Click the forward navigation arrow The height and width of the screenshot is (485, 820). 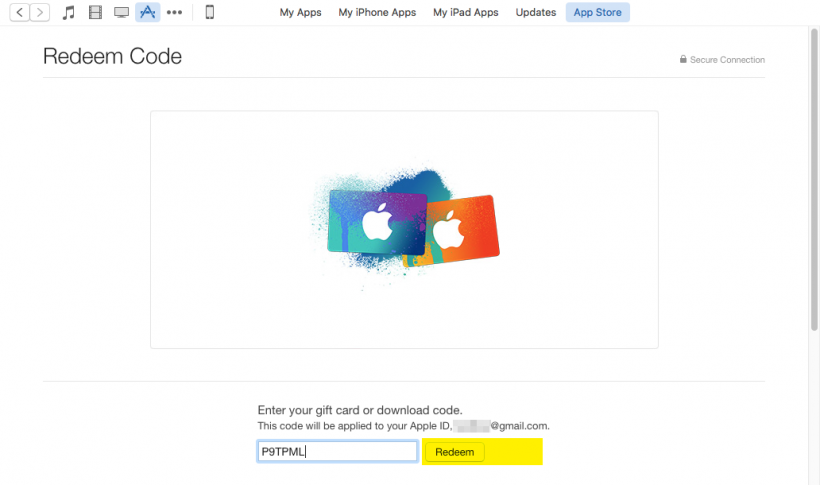click(x=40, y=13)
